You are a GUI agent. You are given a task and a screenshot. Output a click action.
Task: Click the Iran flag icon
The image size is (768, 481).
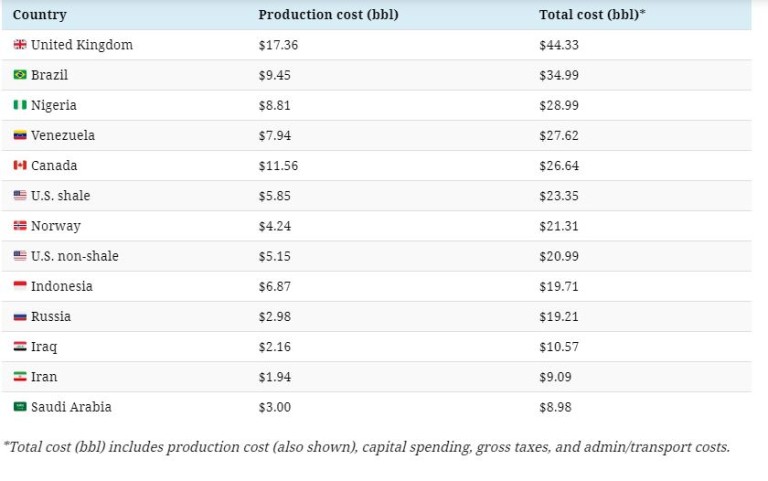[x=20, y=377]
